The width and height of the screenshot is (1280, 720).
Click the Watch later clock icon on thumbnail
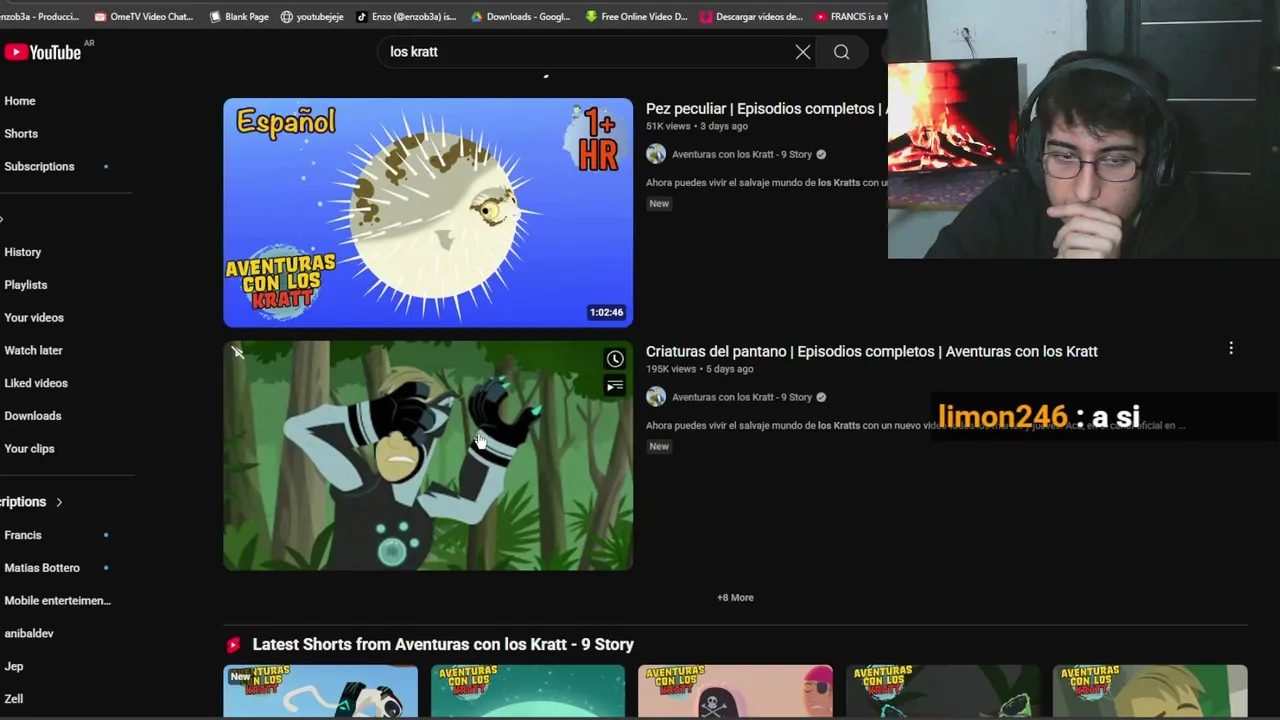pyautogui.click(x=615, y=360)
